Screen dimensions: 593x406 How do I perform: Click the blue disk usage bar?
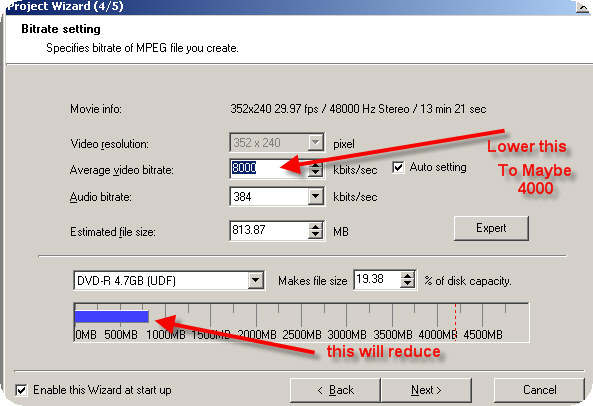pyautogui.click(x=112, y=316)
